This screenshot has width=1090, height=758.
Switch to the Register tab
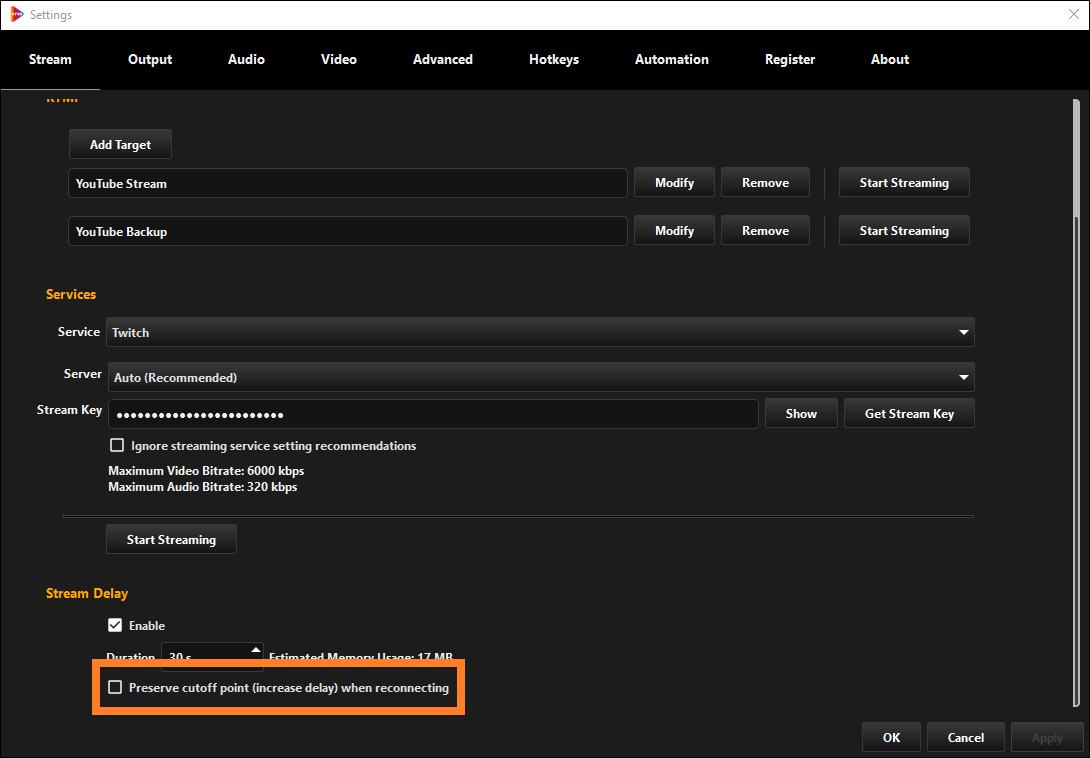pyautogui.click(x=790, y=60)
